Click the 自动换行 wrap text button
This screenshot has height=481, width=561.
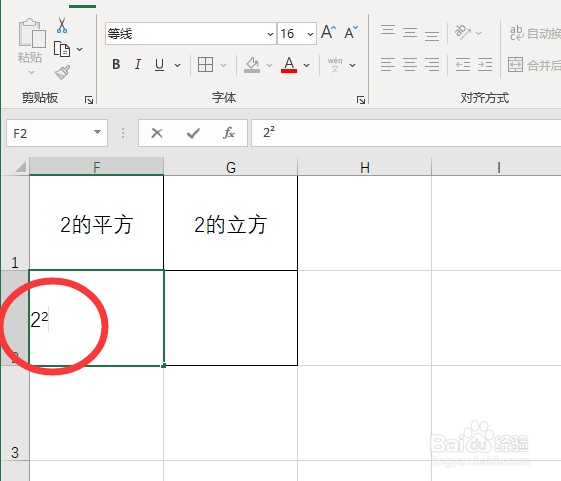(535, 33)
